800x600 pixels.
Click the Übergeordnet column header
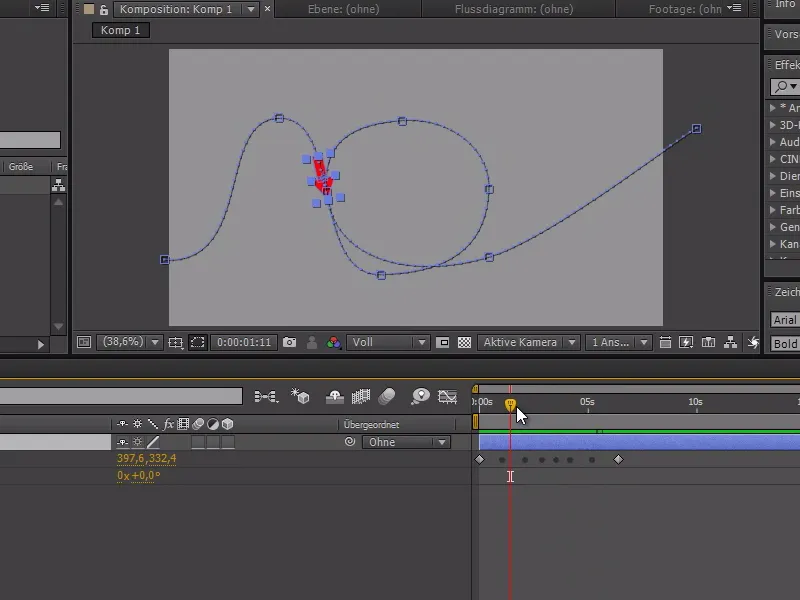pyautogui.click(x=371, y=424)
